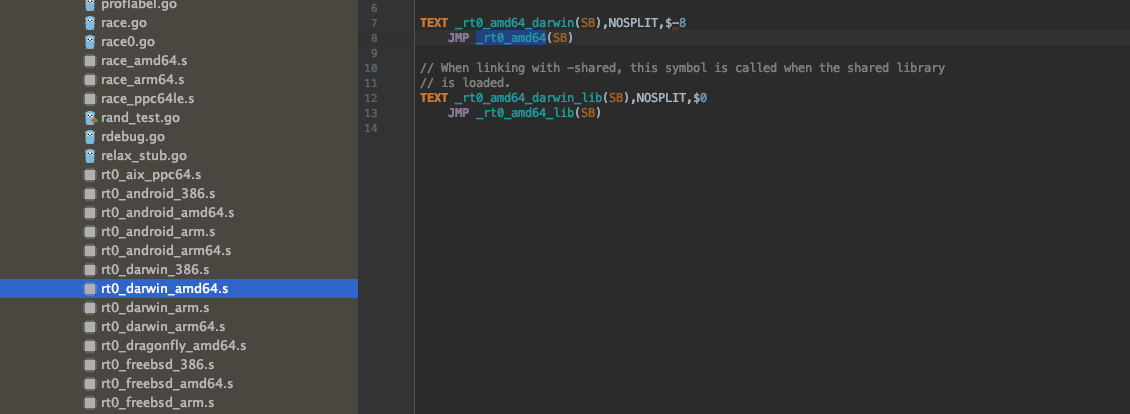Click line number 10 in the gutter
The image size is (1130, 414).
[x=370, y=68]
